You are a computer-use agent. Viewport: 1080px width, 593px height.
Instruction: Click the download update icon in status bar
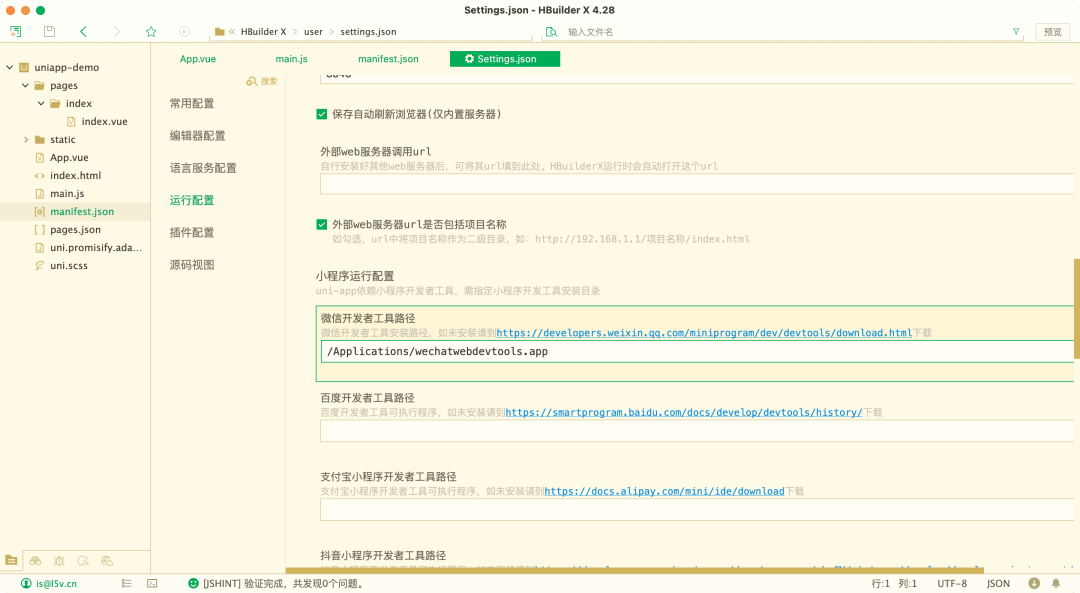1034,583
